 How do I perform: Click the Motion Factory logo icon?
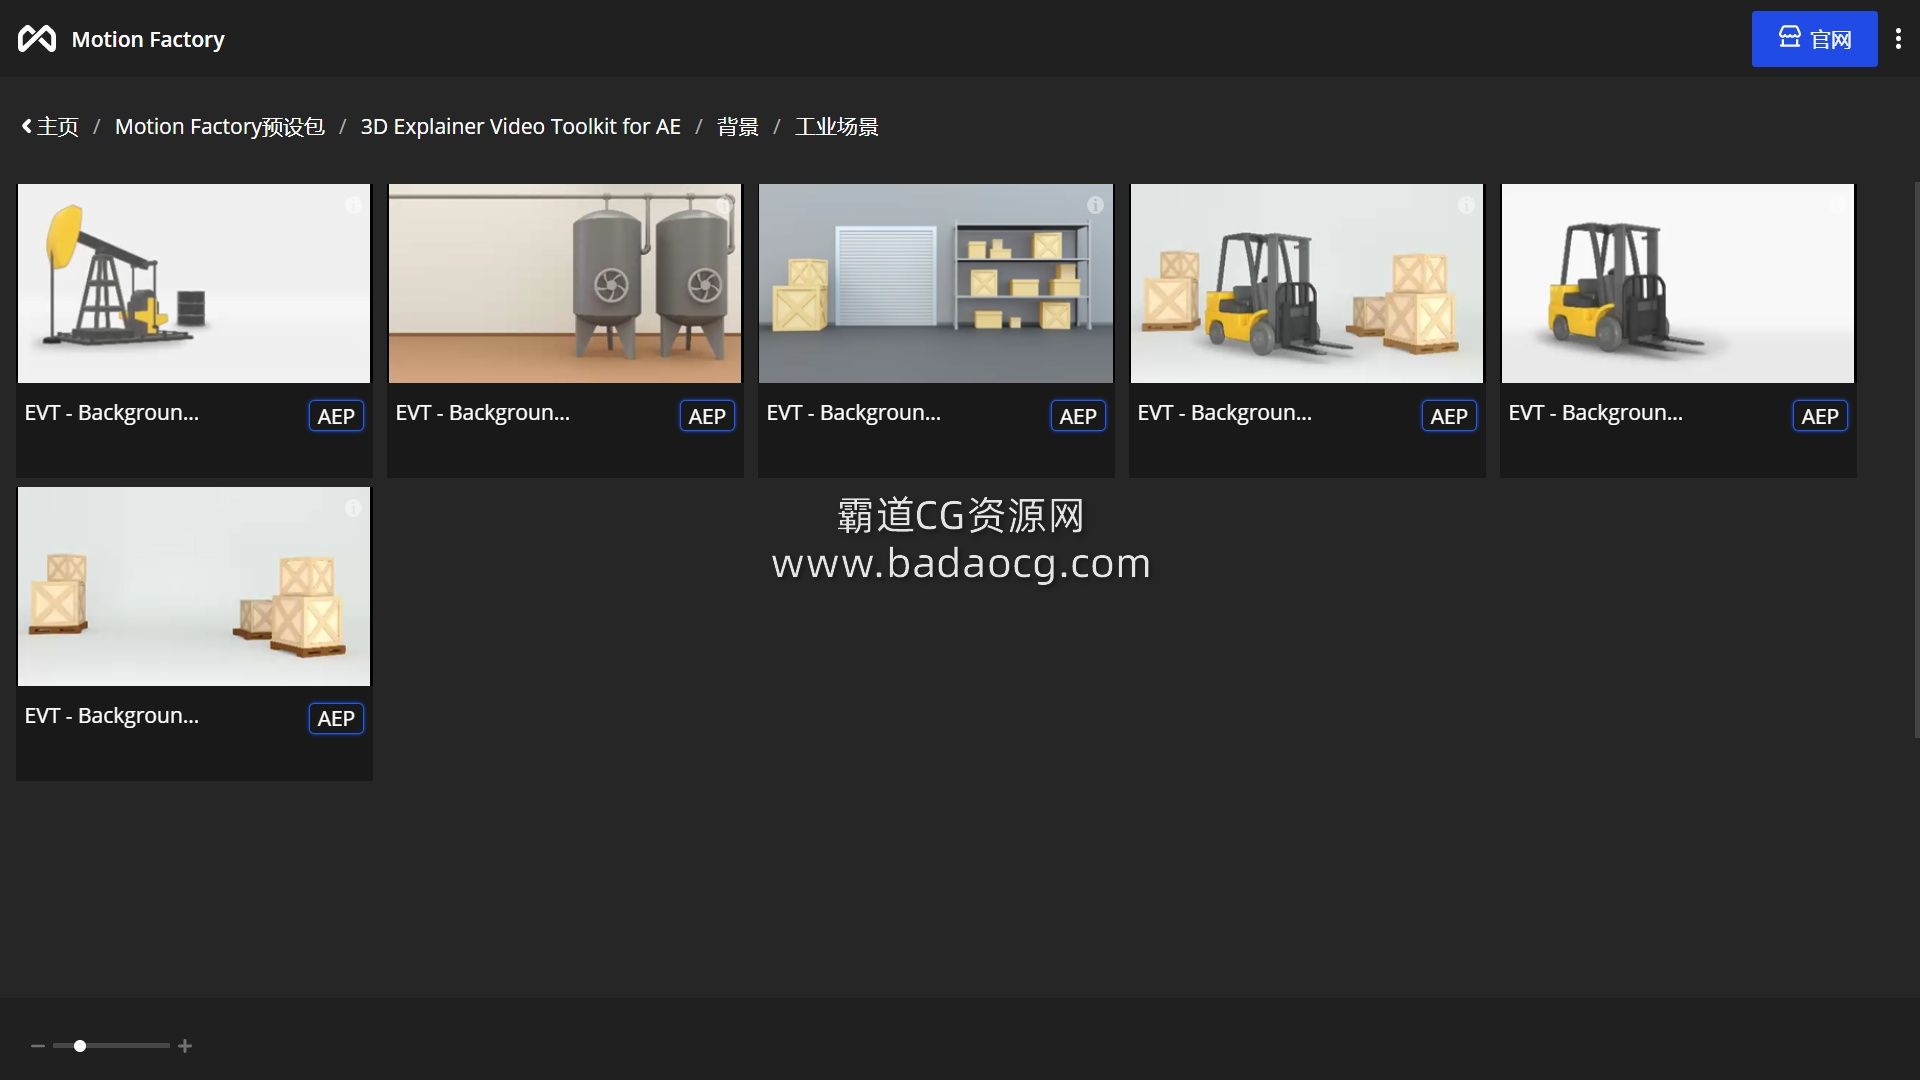click(37, 39)
